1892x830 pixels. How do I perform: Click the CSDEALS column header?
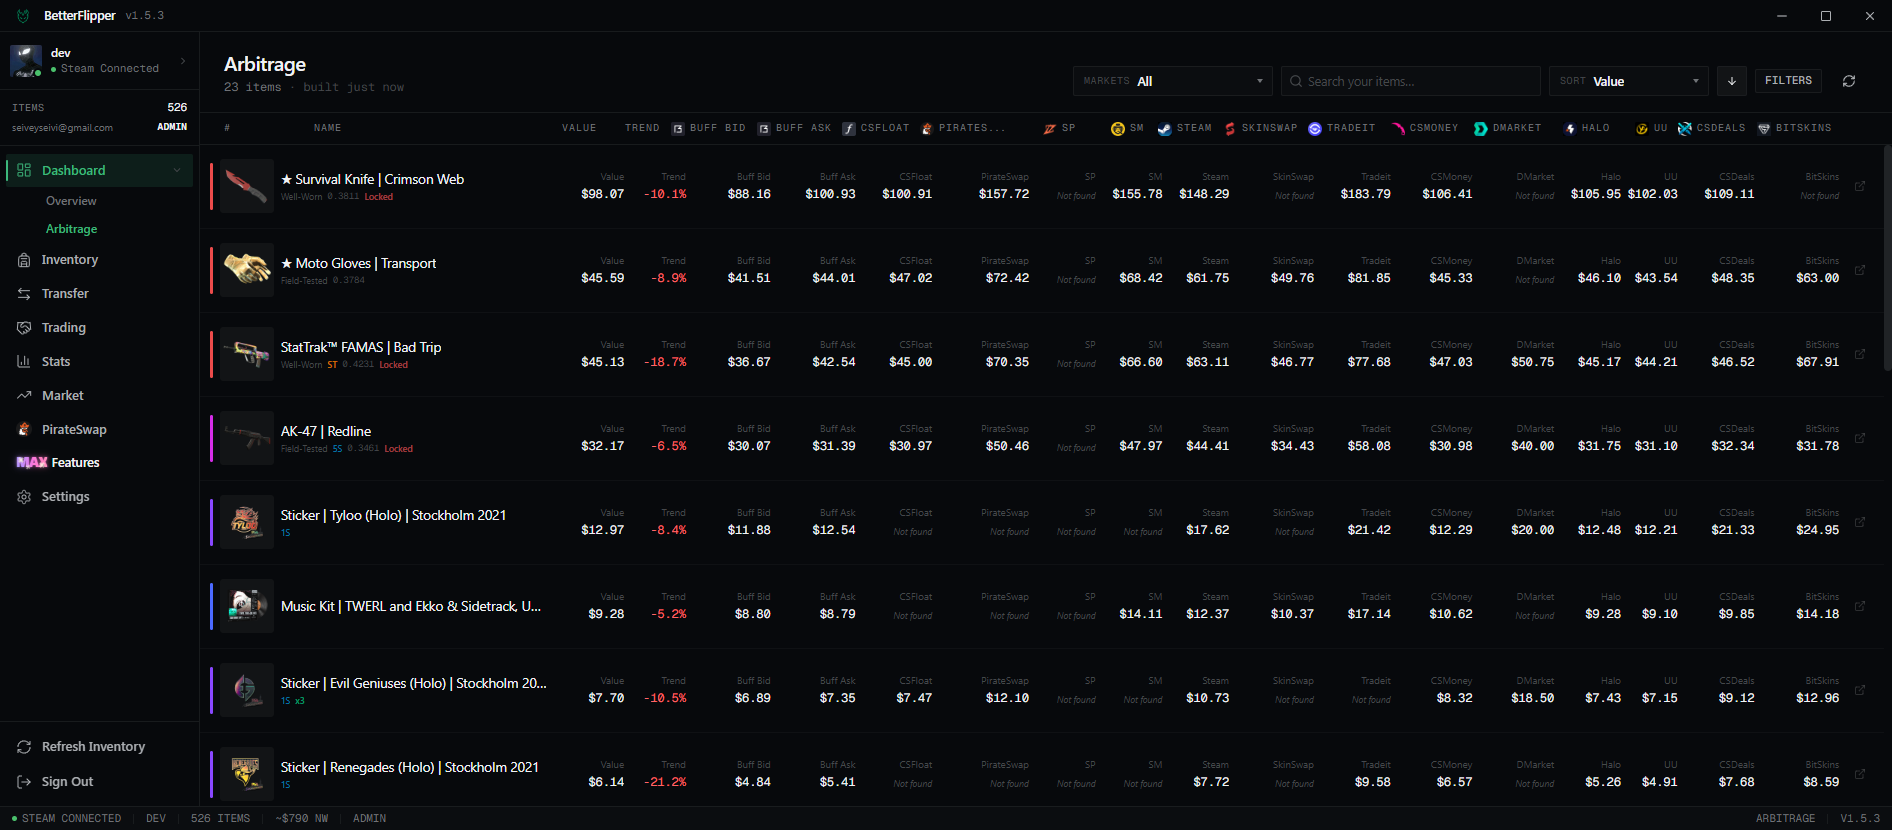pos(1711,128)
